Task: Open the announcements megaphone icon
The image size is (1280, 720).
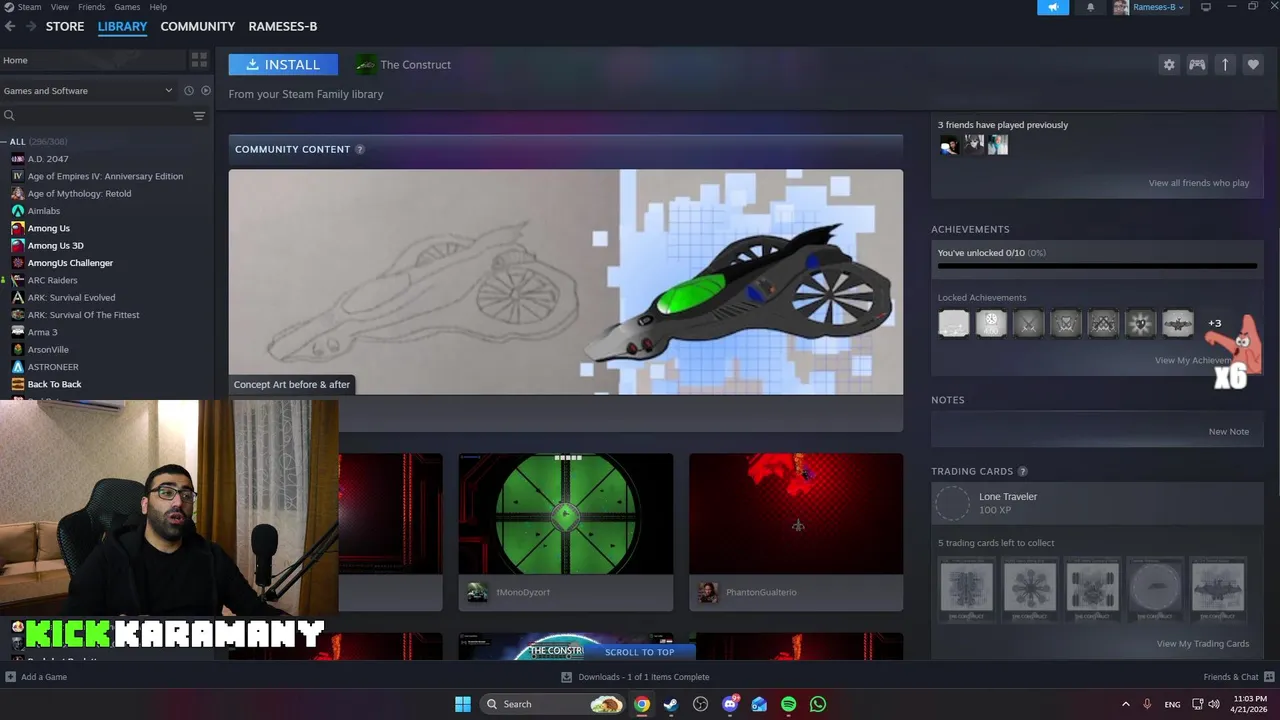Action: coord(1053,7)
